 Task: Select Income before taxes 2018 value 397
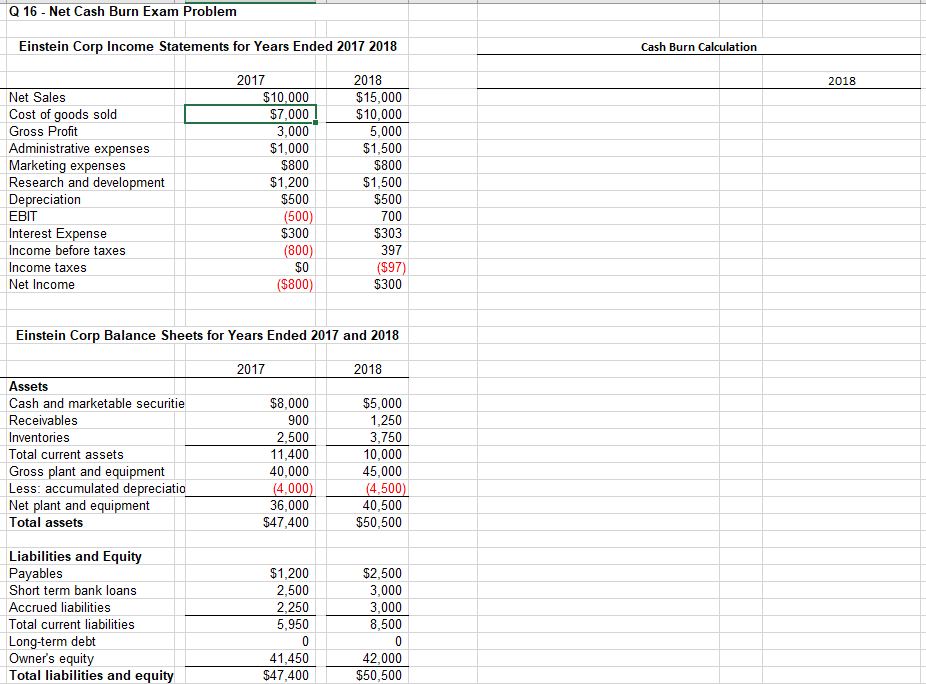coord(392,251)
